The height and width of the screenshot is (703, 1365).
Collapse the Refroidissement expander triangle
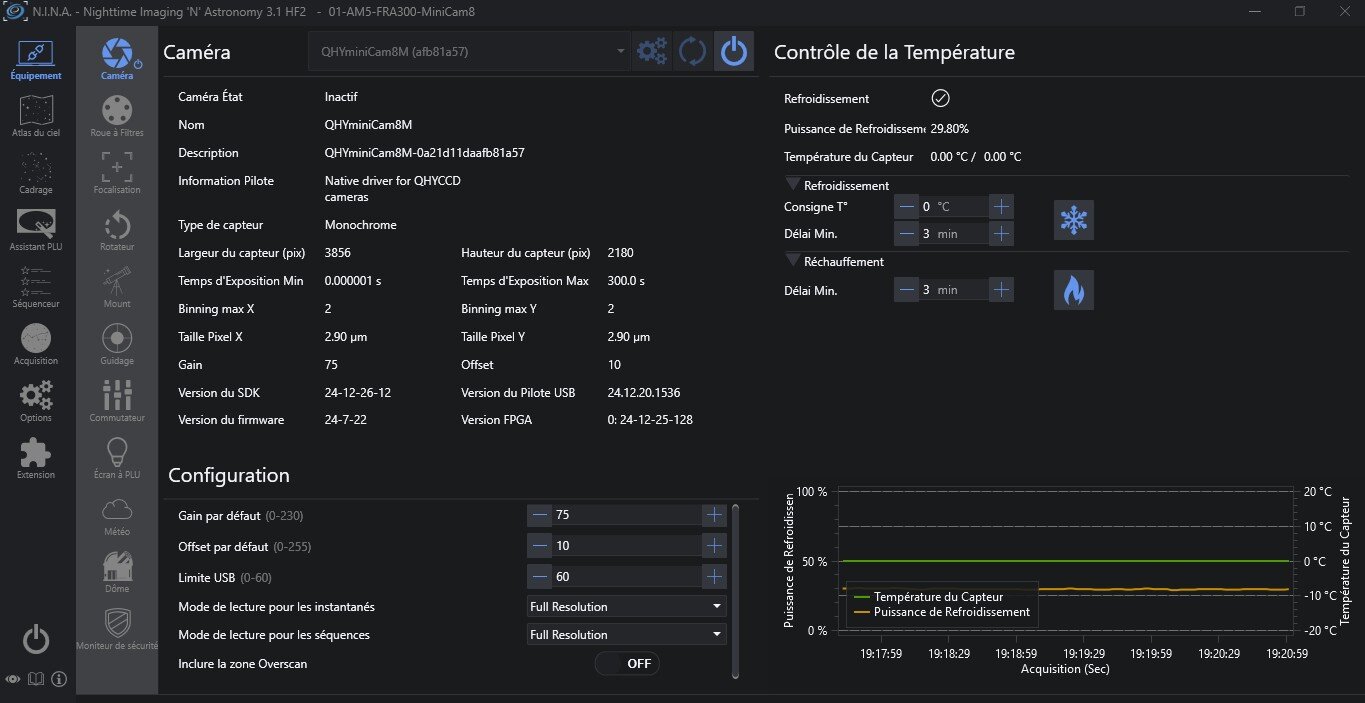(x=794, y=185)
